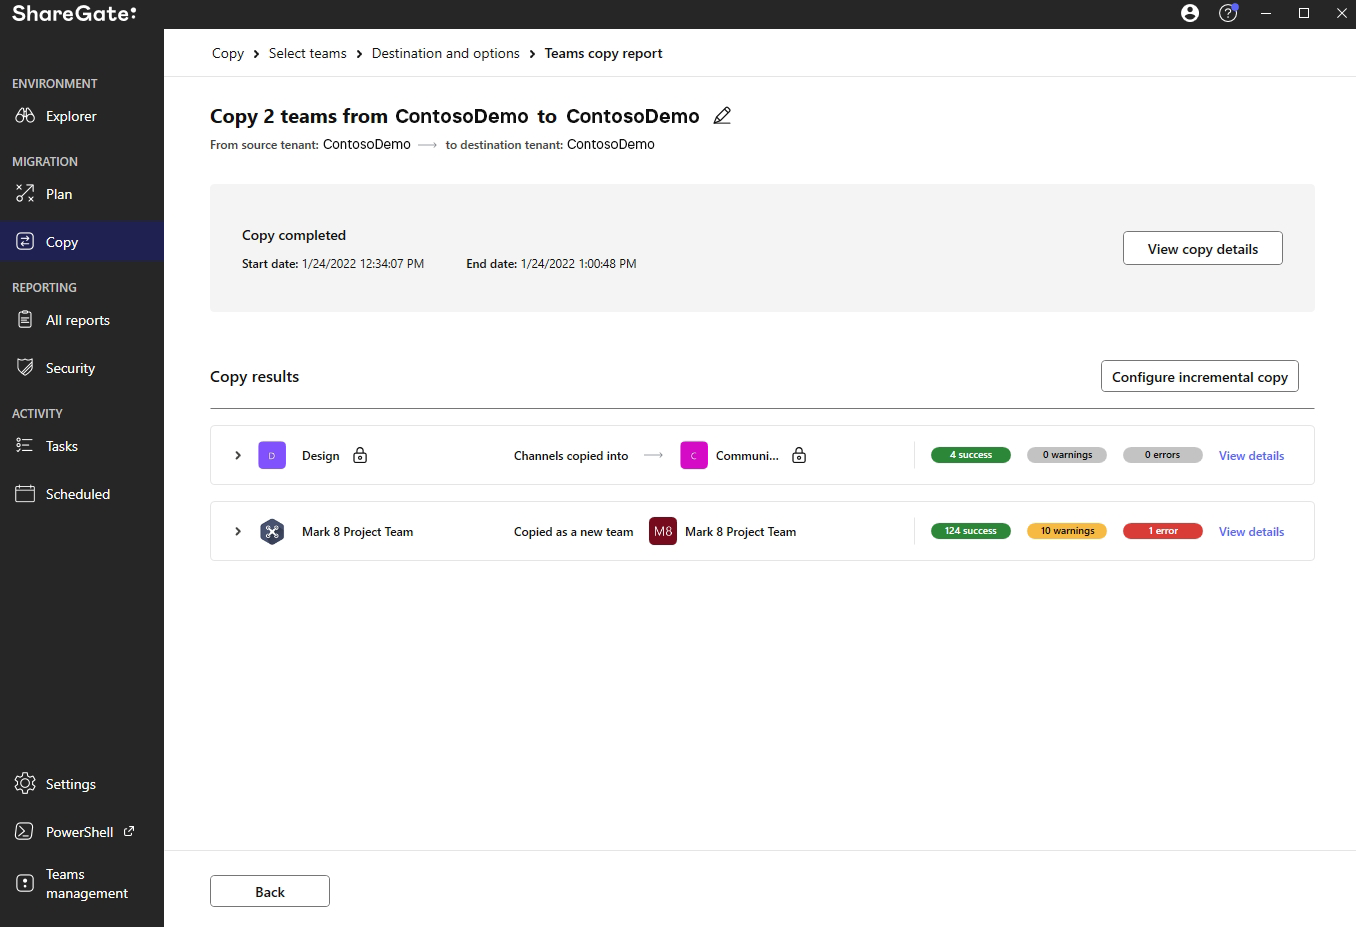Open the user account icon
The width and height of the screenshot is (1356, 927).
pos(1190,13)
